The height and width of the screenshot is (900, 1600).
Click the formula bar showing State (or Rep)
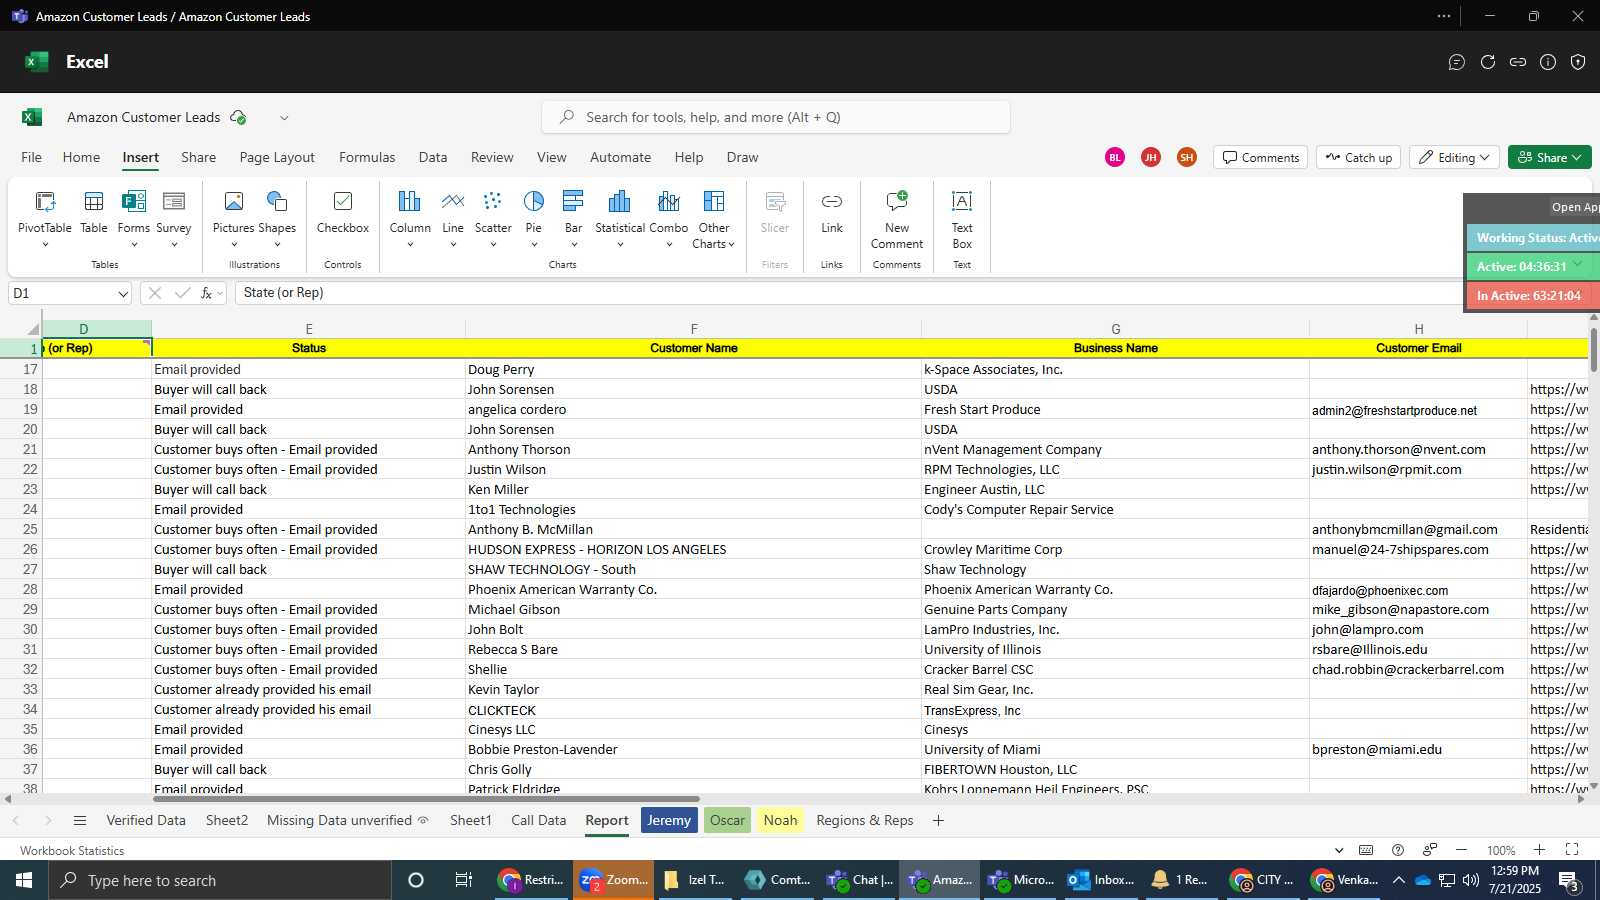[x=850, y=293]
